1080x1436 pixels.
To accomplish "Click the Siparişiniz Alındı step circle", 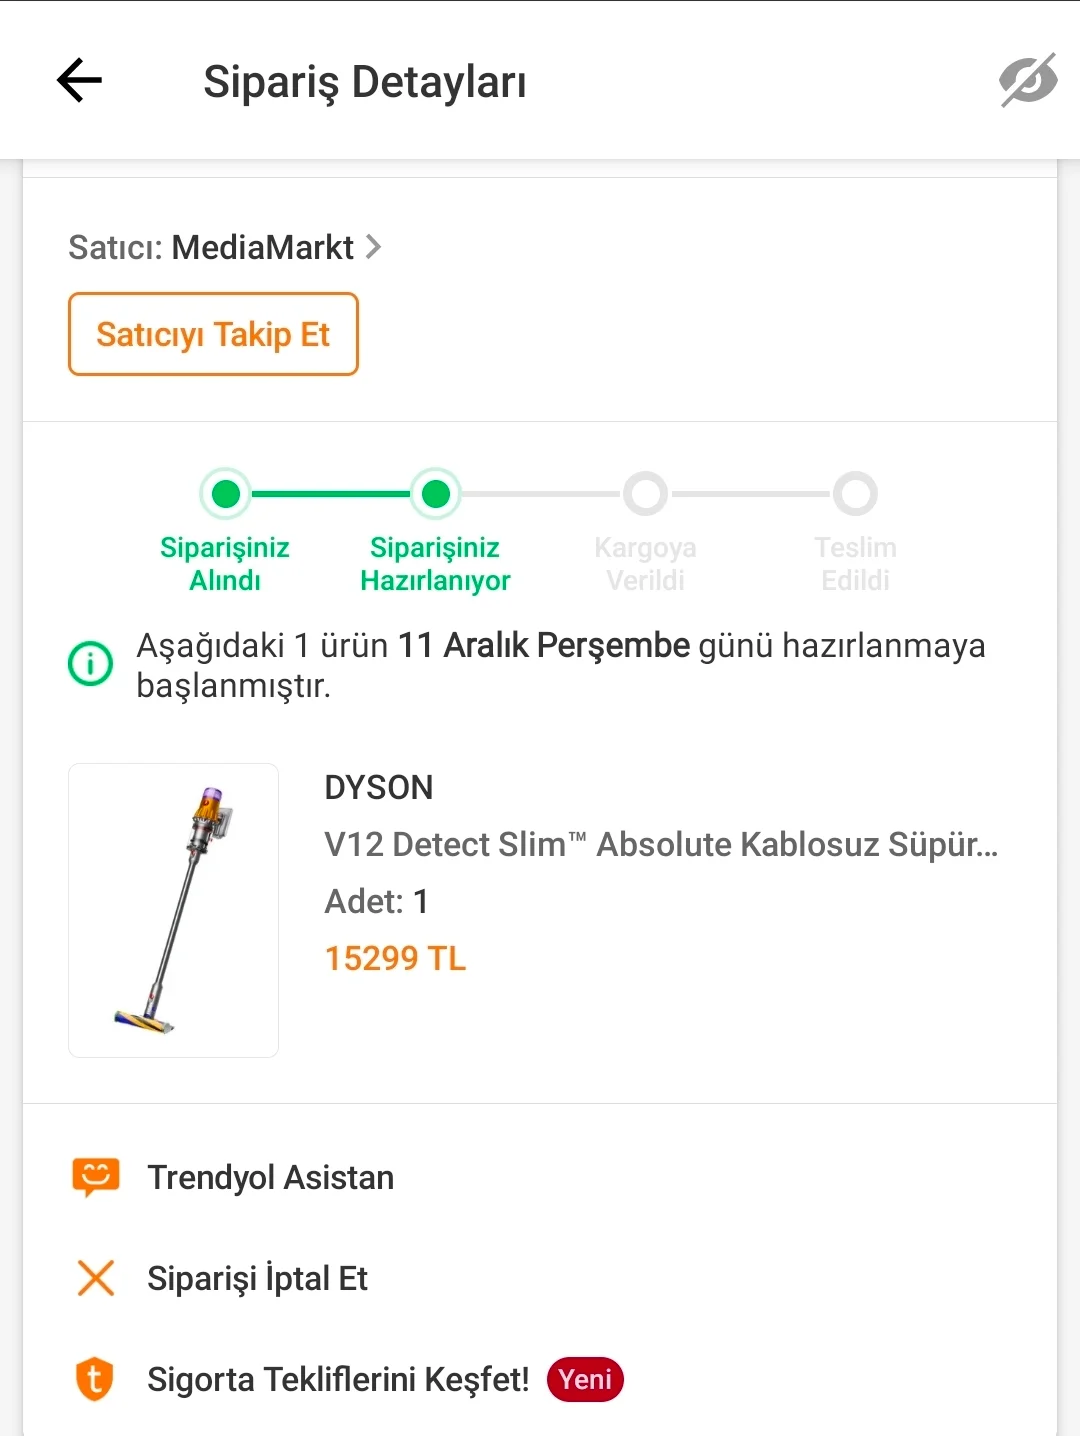I will 226,493.
